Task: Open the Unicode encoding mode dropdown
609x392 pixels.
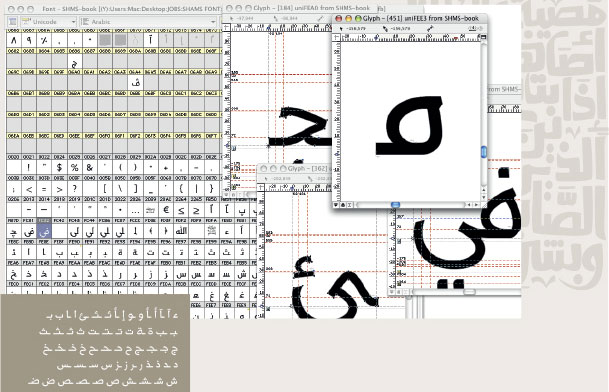Action: (49, 22)
